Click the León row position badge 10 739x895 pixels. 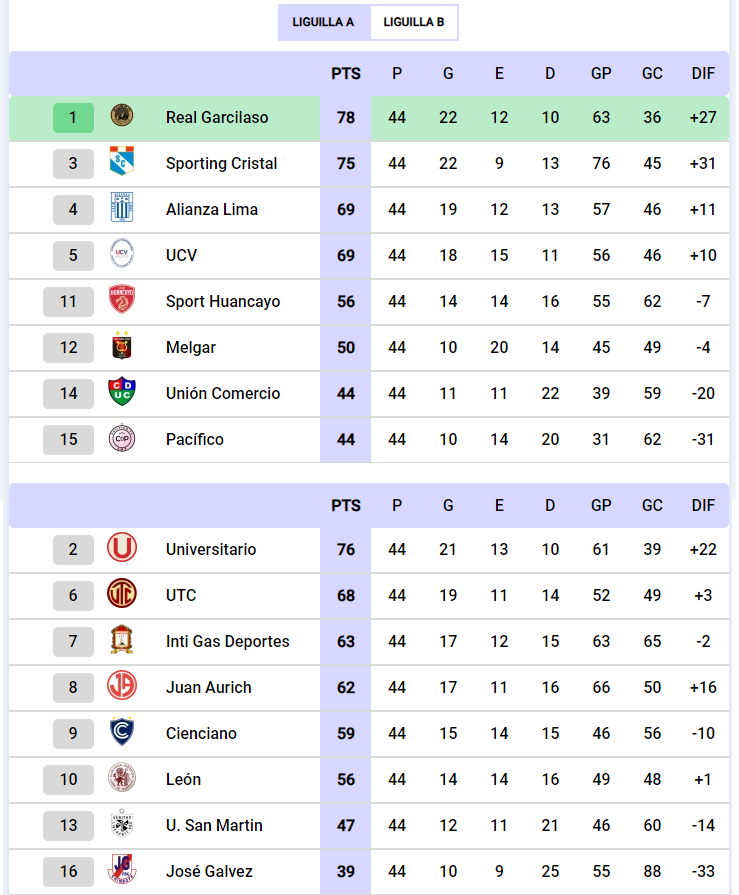pyautogui.click(x=68, y=779)
